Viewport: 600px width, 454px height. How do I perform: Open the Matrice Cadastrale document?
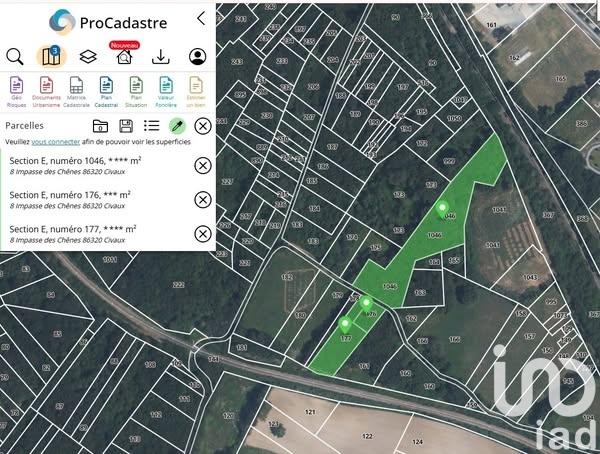click(x=77, y=91)
